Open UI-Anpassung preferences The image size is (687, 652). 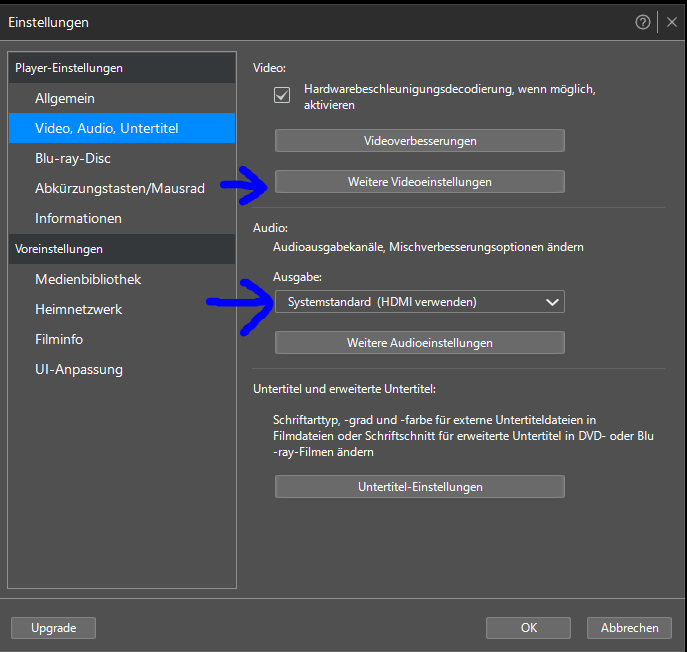[122, 369]
